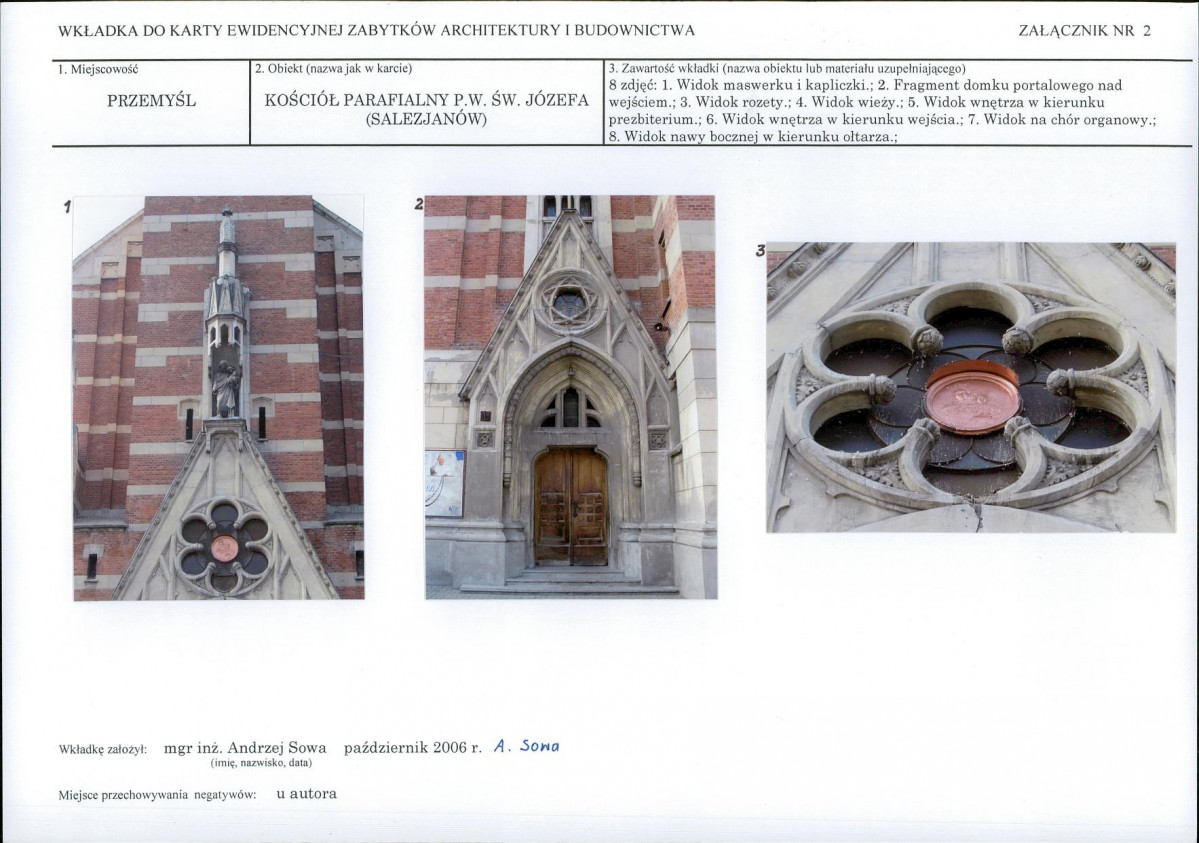Click the stone steps in photo 2
The image size is (1199, 843).
(x=570, y=581)
